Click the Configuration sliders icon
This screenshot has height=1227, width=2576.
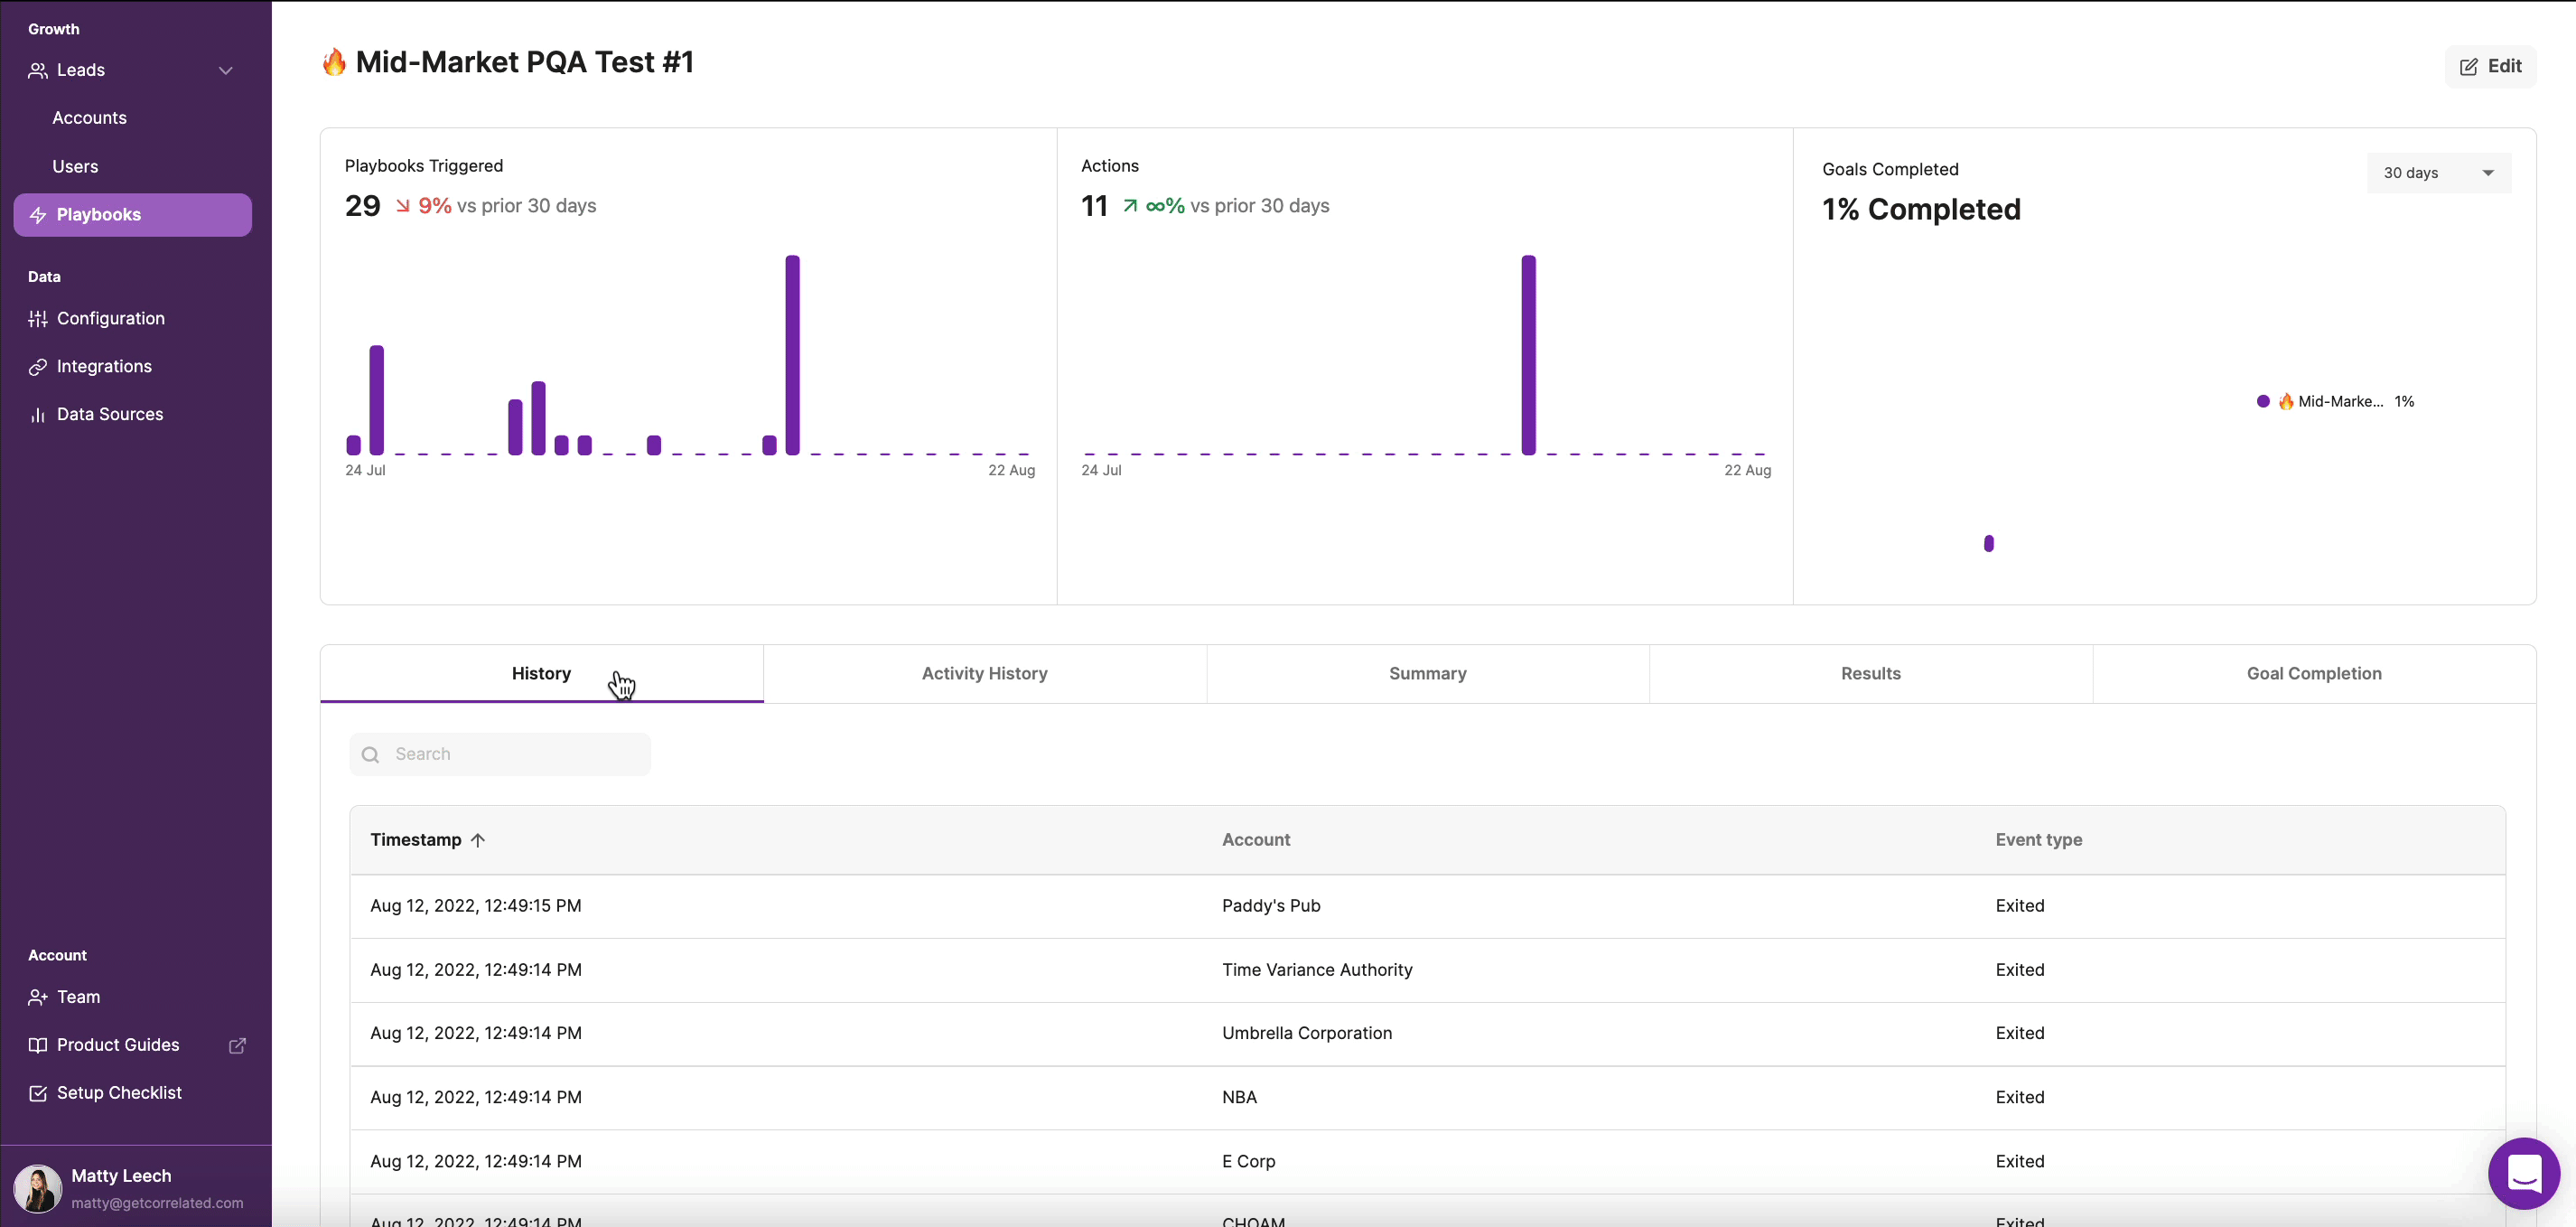(x=38, y=318)
